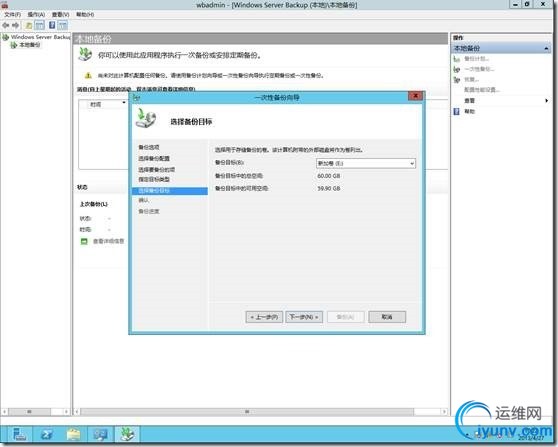The image size is (558, 447).
Task: Click 备份计划... in the Actions pane
Action: (x=477, y=59)
